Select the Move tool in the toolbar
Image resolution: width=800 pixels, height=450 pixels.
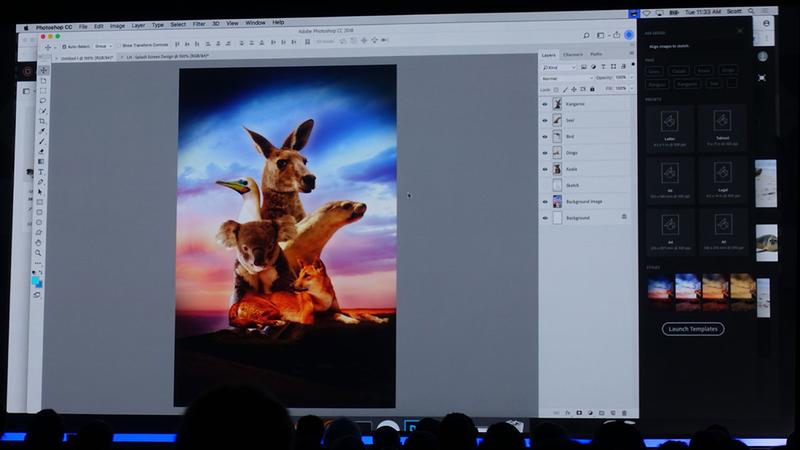click(x=42, y=70)
